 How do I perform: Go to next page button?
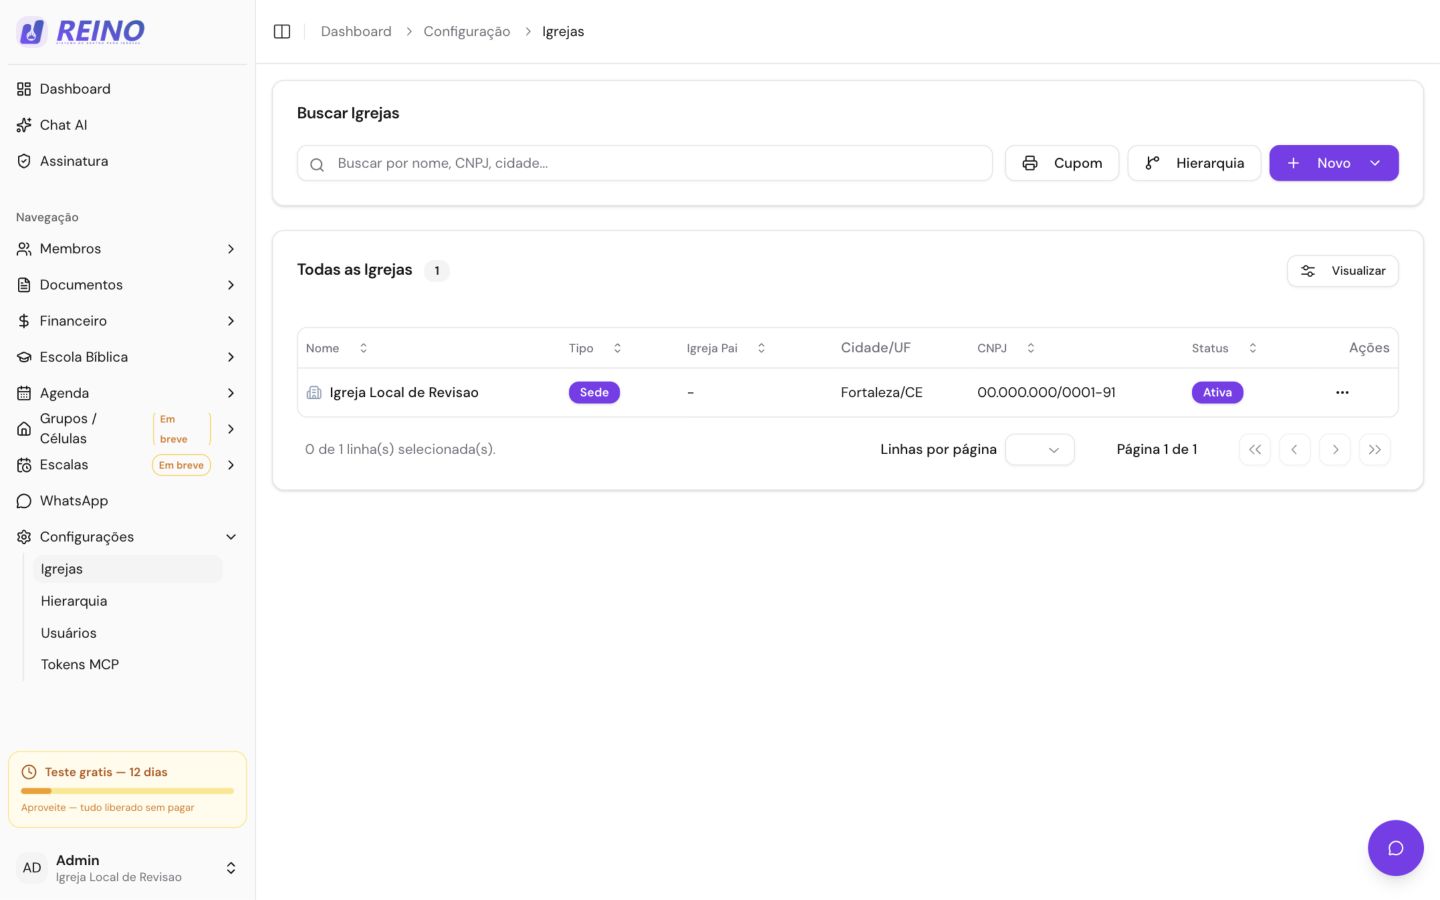pyautogui.click(x=1335, y=450)
